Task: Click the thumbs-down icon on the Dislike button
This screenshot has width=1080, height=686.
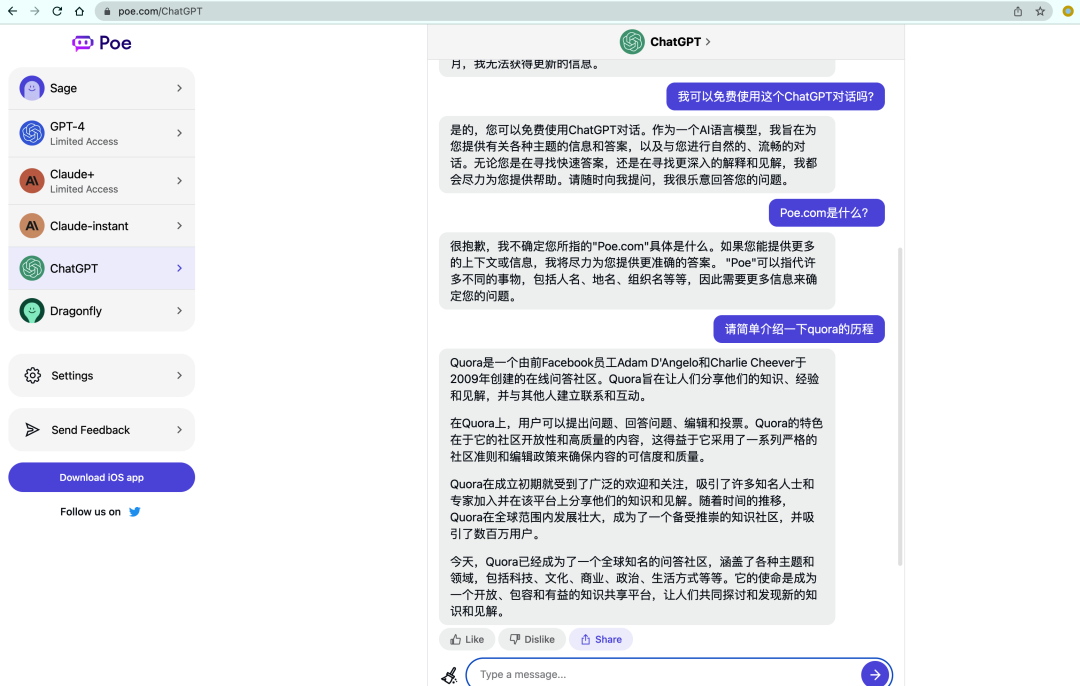Action: coord(515,640)
